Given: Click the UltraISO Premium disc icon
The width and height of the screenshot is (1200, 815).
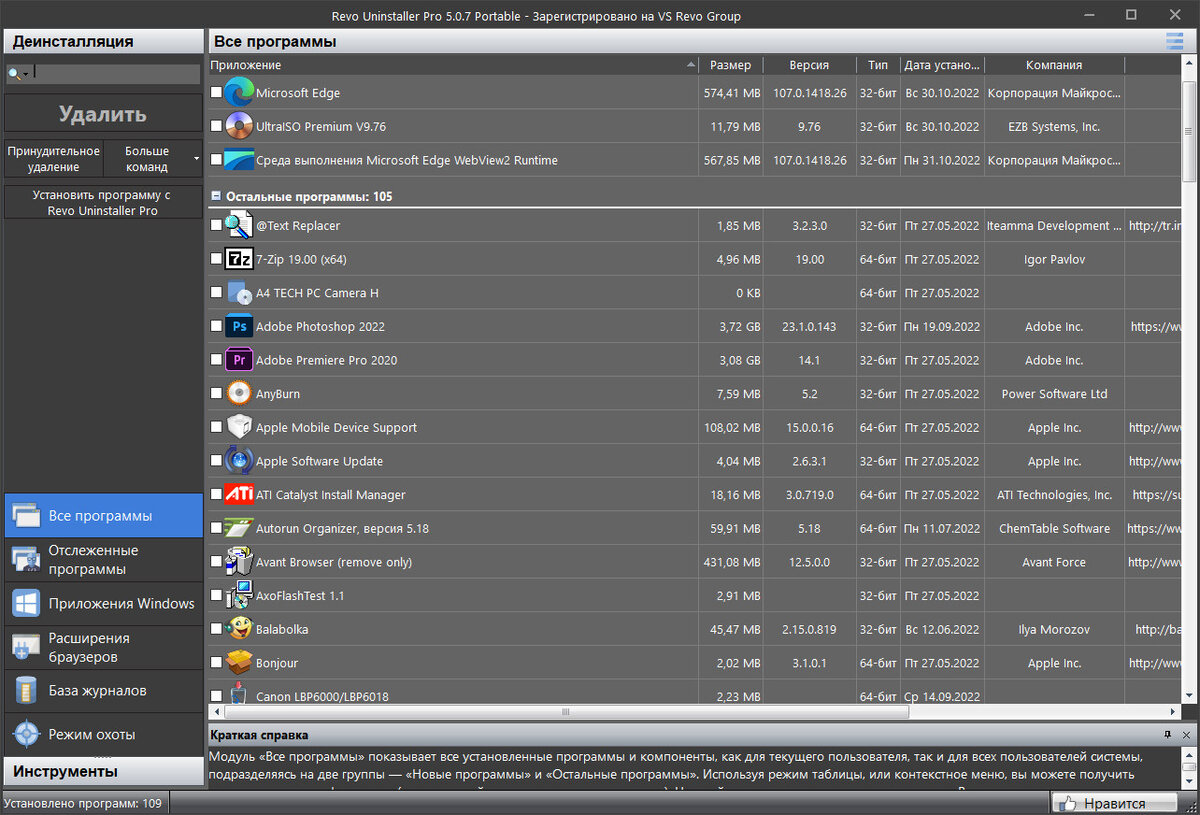Looking at the screenshot, I should tap(239, 126).
